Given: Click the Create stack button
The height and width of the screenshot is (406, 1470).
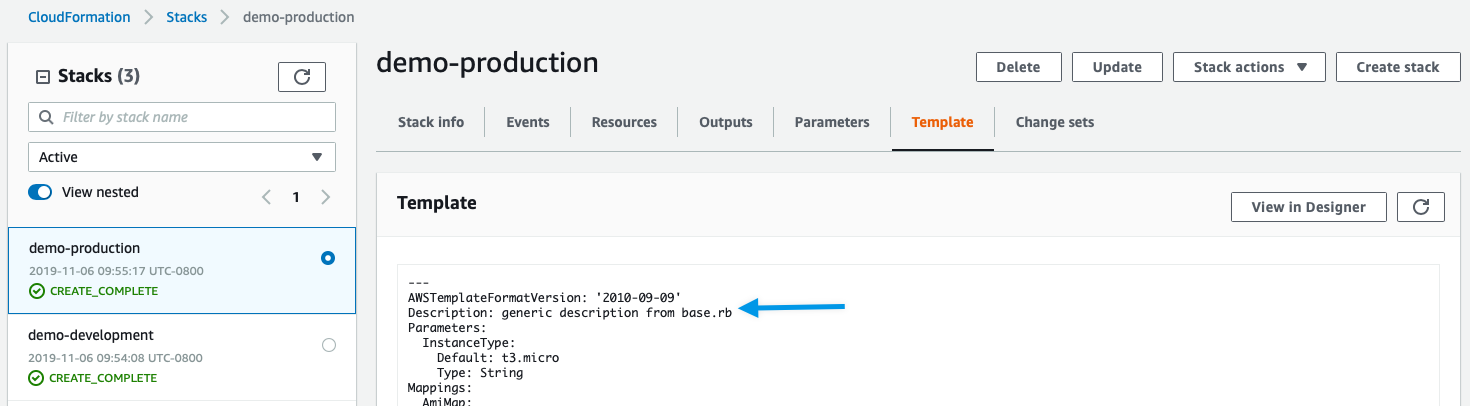Looking at the screenshot, I should click(x=1398, y=67).
